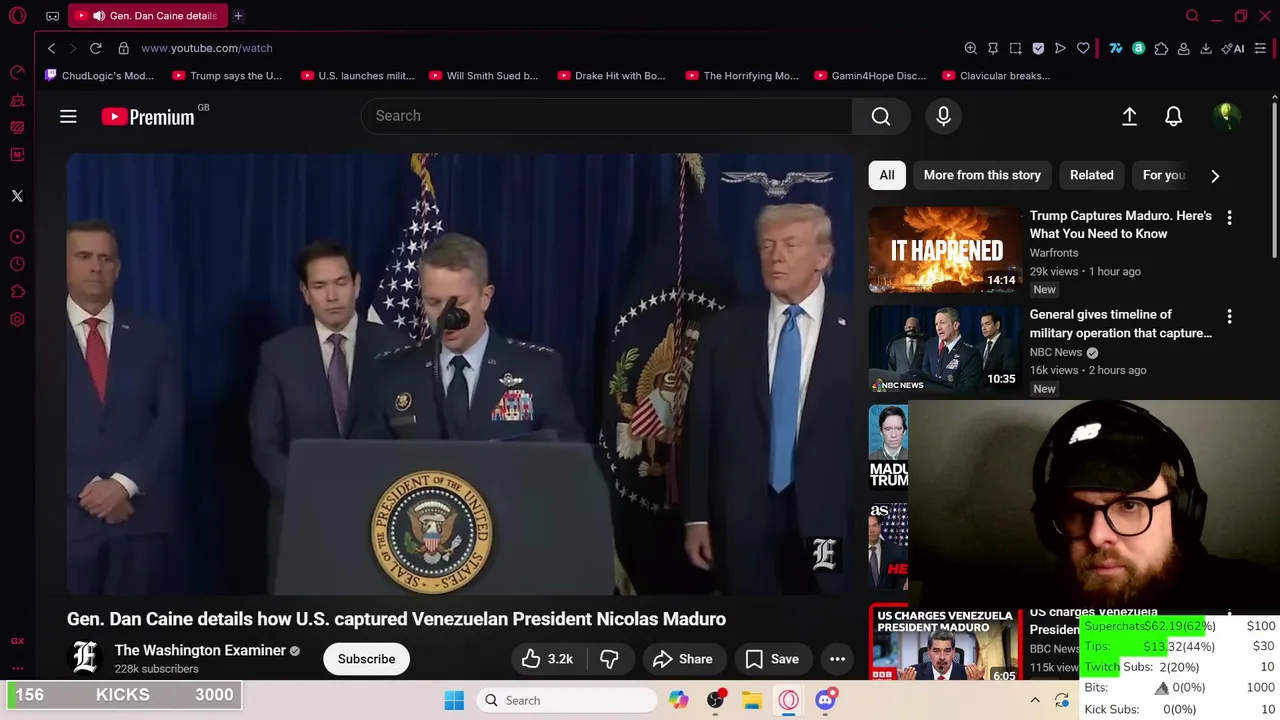This screenshot has height=720, width=1280.
Task: Open GX Control speedometer in sidebar
Action: (17, 73)
